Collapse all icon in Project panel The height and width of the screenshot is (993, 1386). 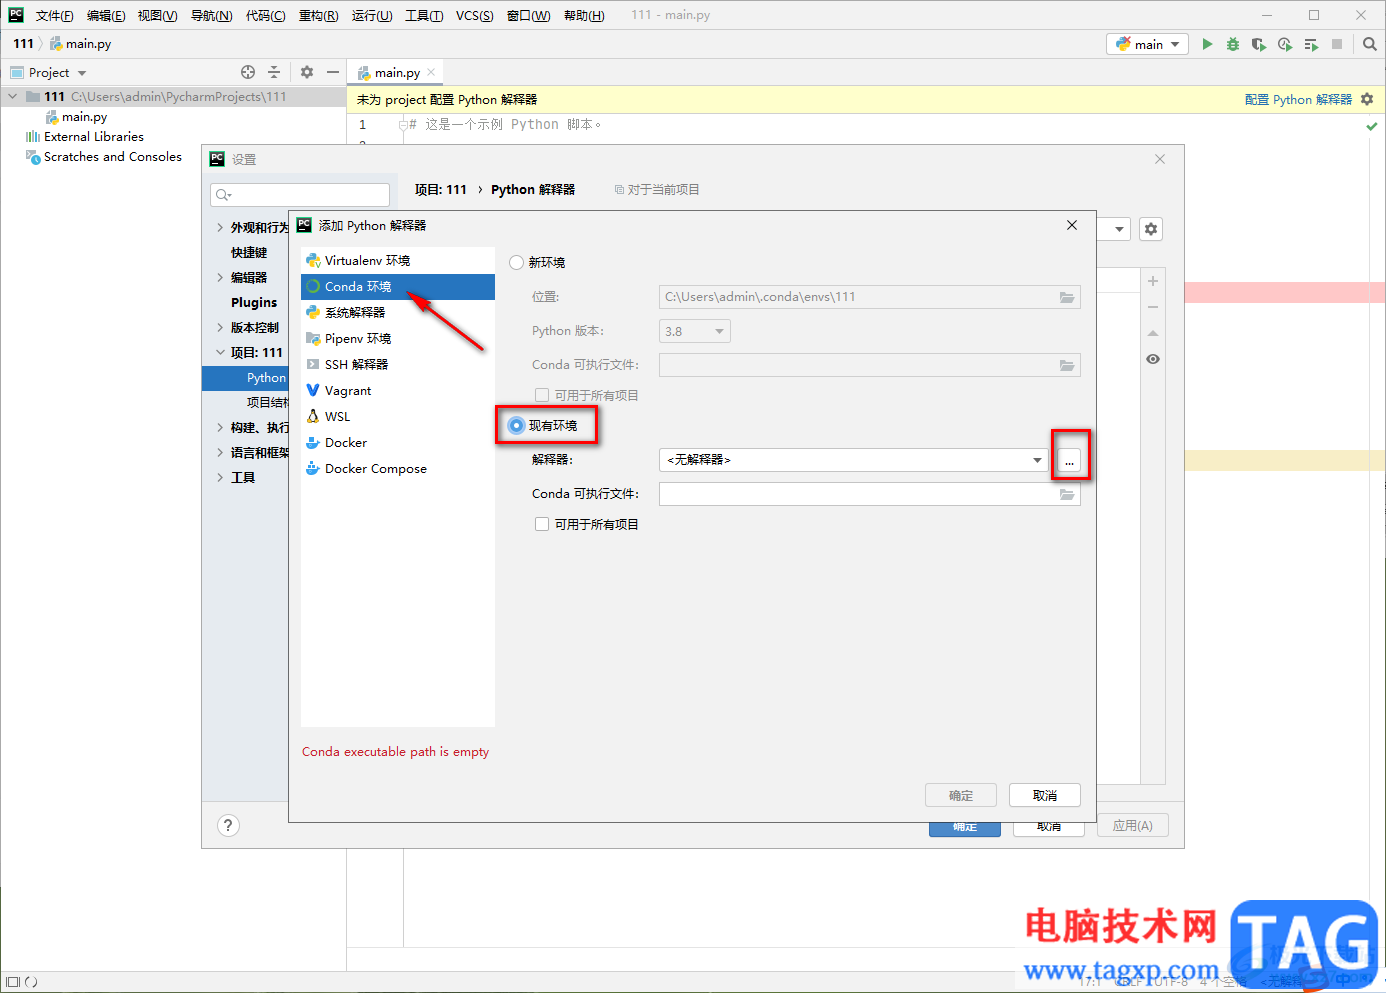(x=274, y=72)
